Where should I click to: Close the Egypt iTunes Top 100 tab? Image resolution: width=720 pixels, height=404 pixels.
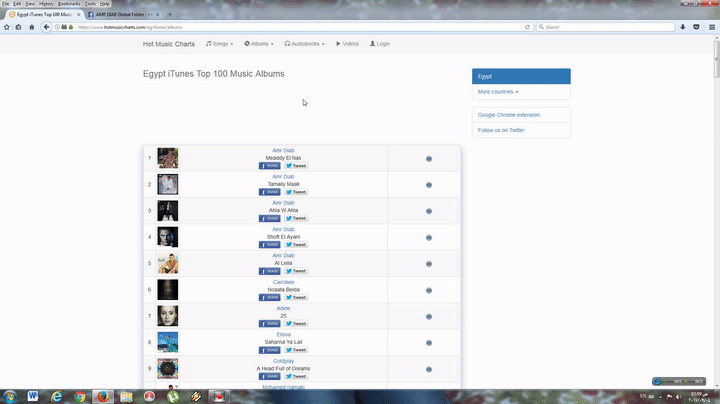click(x=79, y=14)
